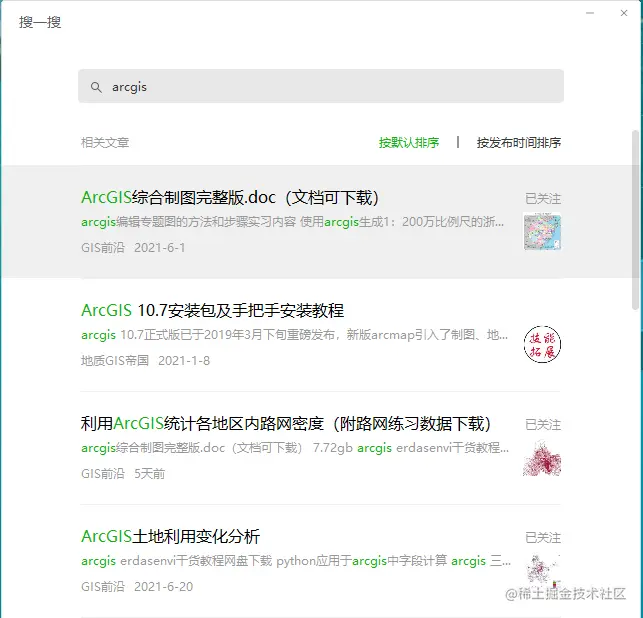Click 已关注 on the 综合制图完整版 article

[543, 198]
